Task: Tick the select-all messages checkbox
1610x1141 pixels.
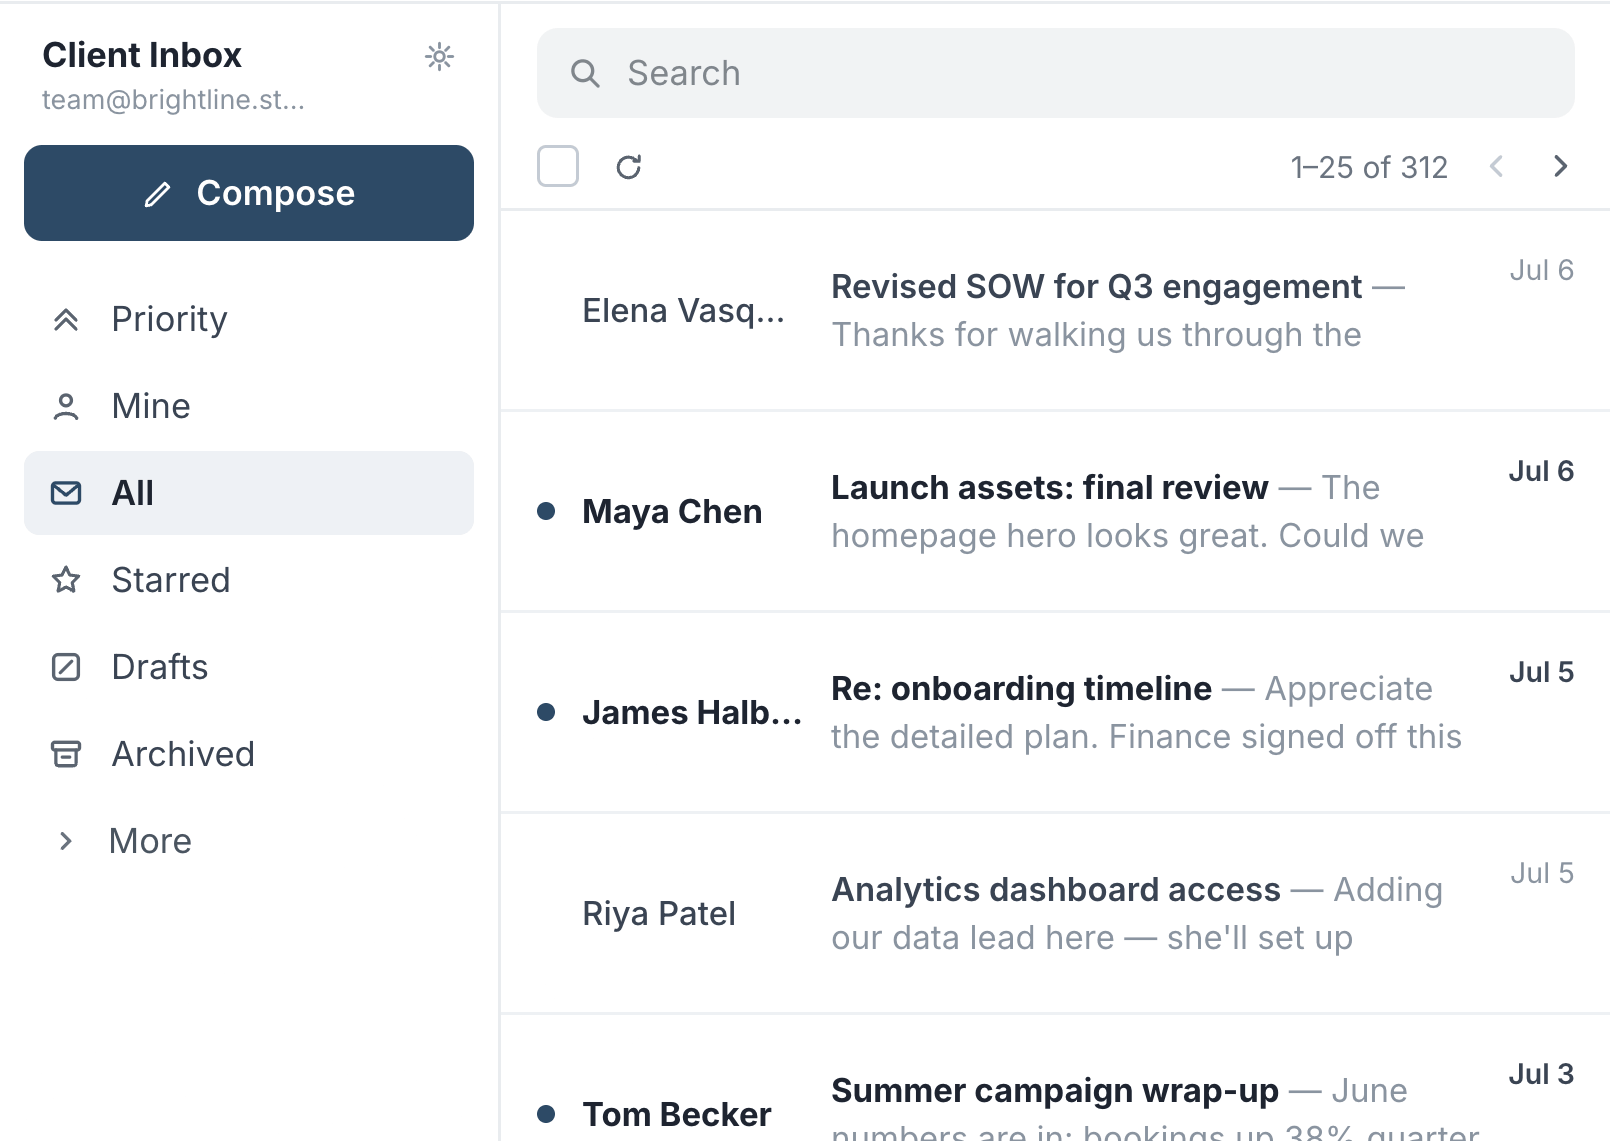Action: [558, 166]
